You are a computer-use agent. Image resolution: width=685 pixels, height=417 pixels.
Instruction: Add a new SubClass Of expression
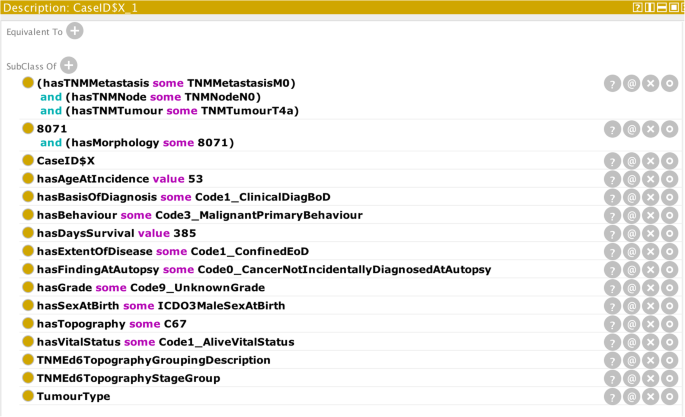(69, 65)
